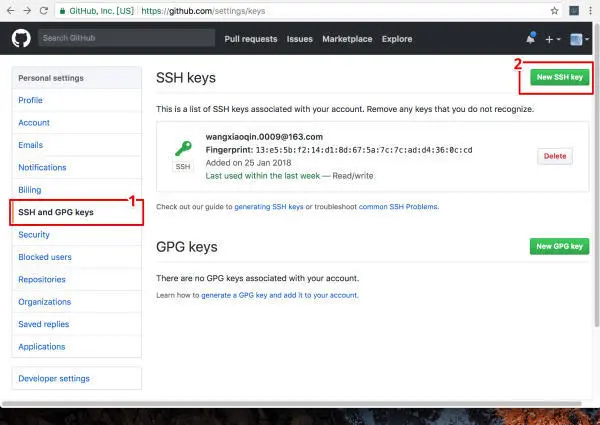Viewport: 600px width, 425px height.
Task: Open notifications bell icon
Action: point(531,38)
